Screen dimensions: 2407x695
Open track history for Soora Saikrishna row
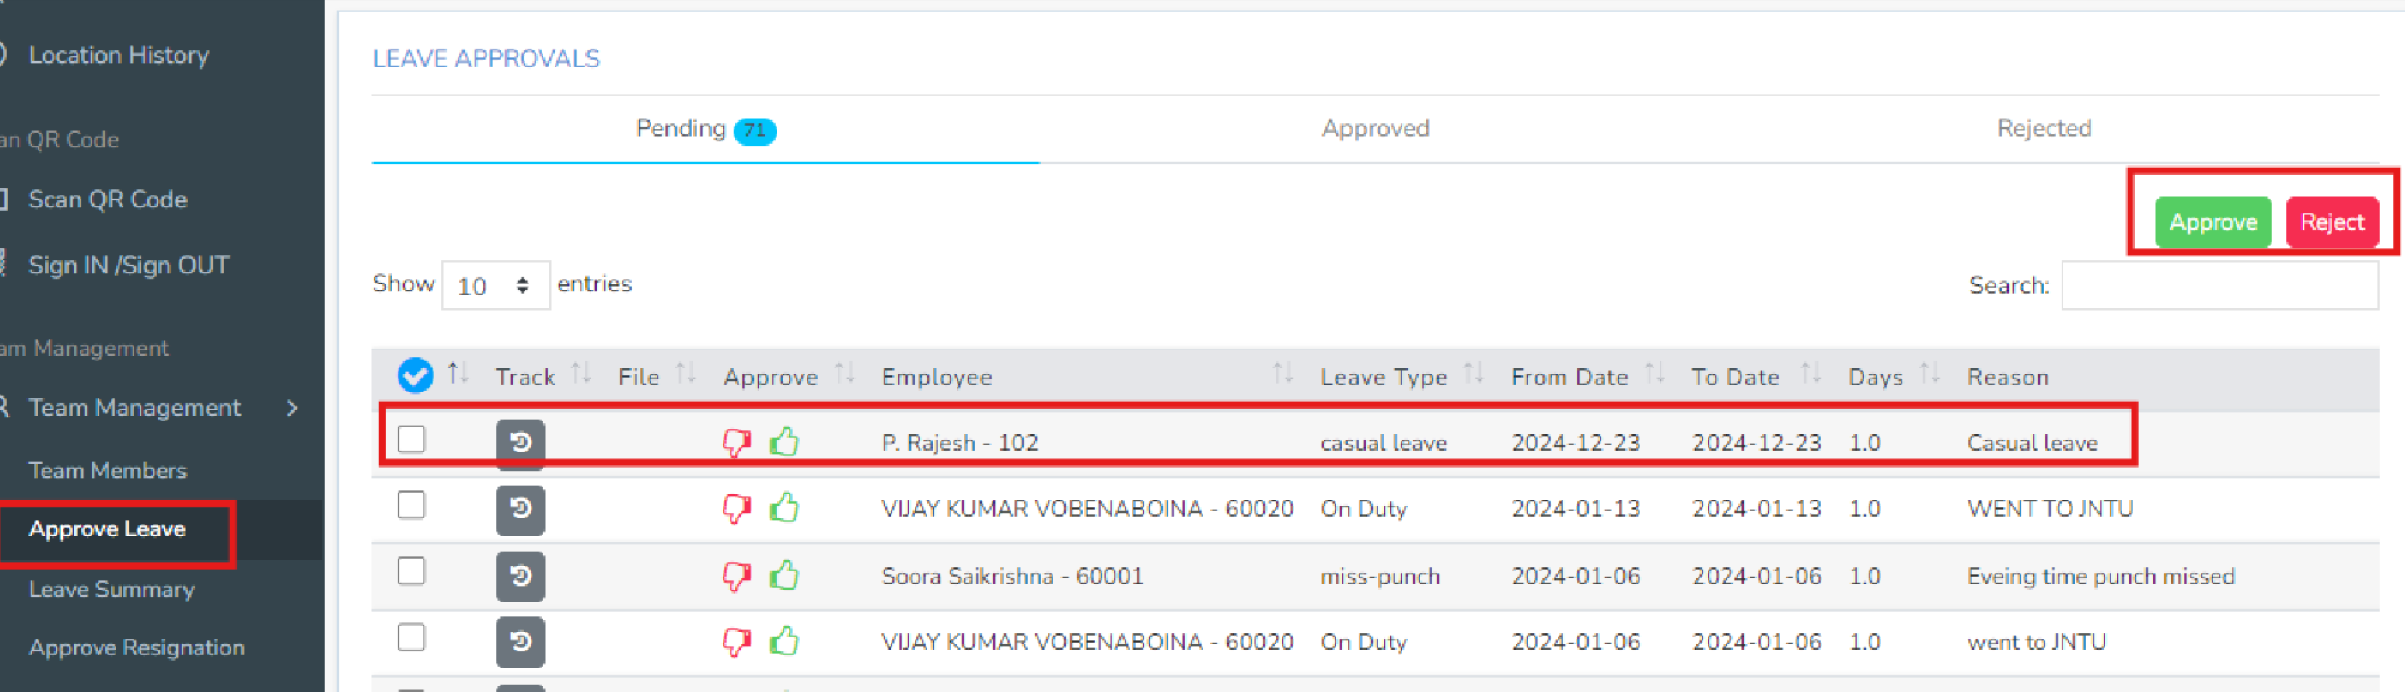[520, 576]
